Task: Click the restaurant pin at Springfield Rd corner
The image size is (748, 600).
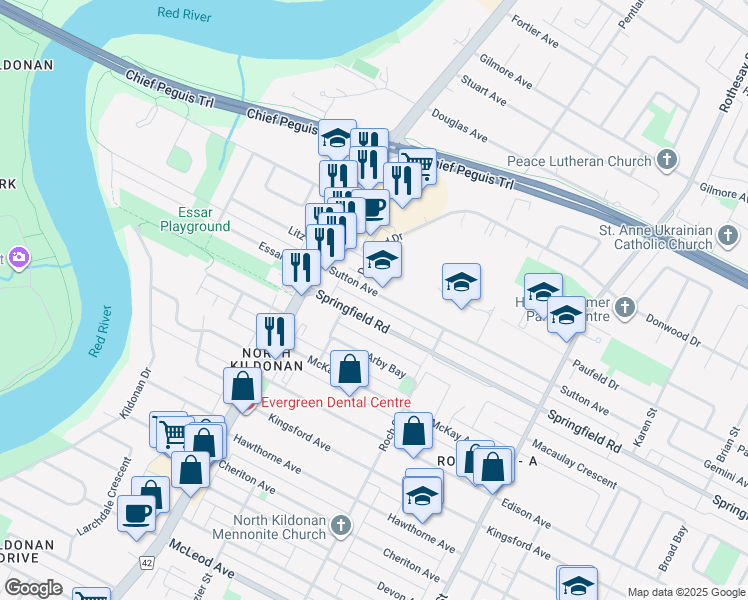Action: click(x=301, y=269)
